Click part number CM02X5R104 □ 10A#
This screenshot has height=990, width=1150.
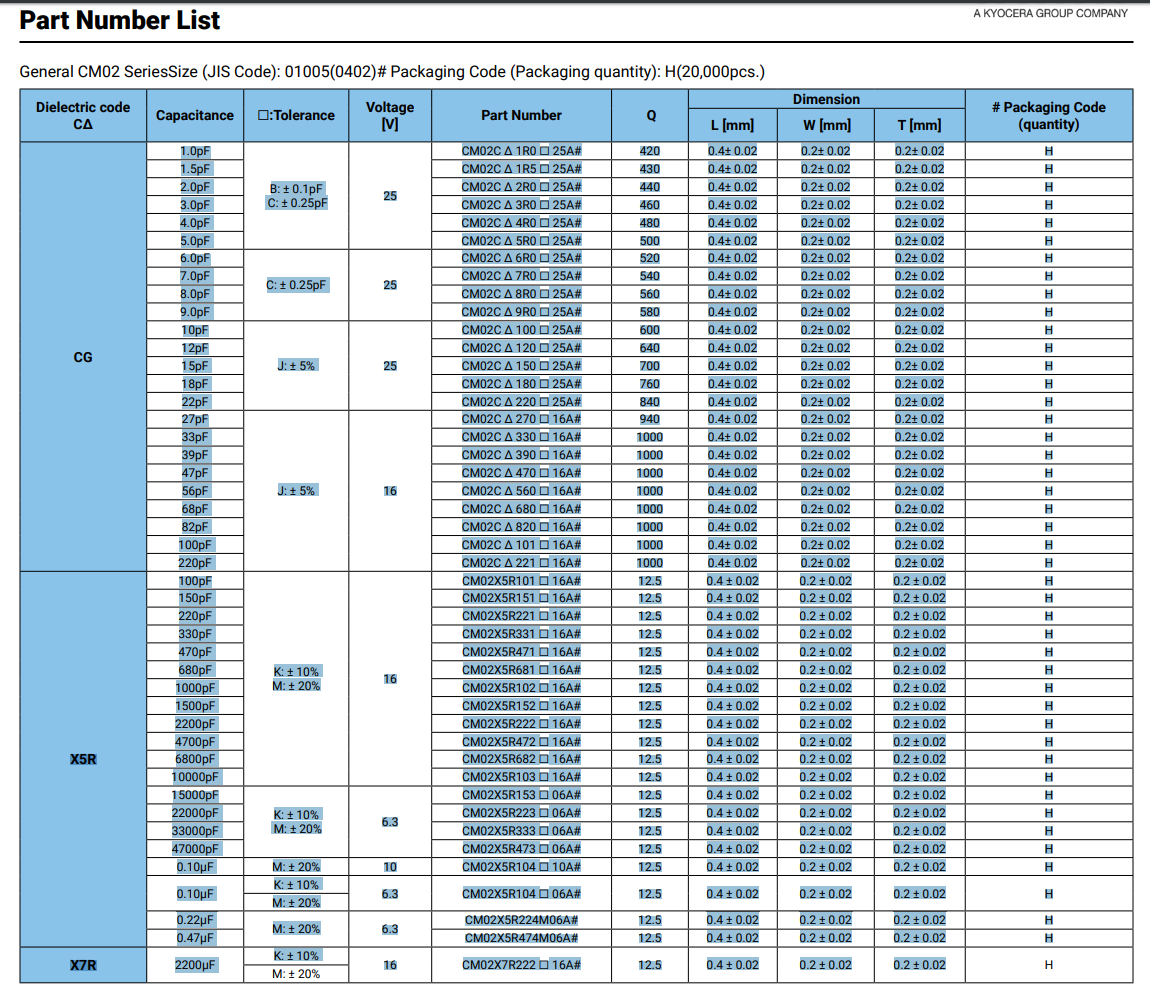(x=521, y=867)
